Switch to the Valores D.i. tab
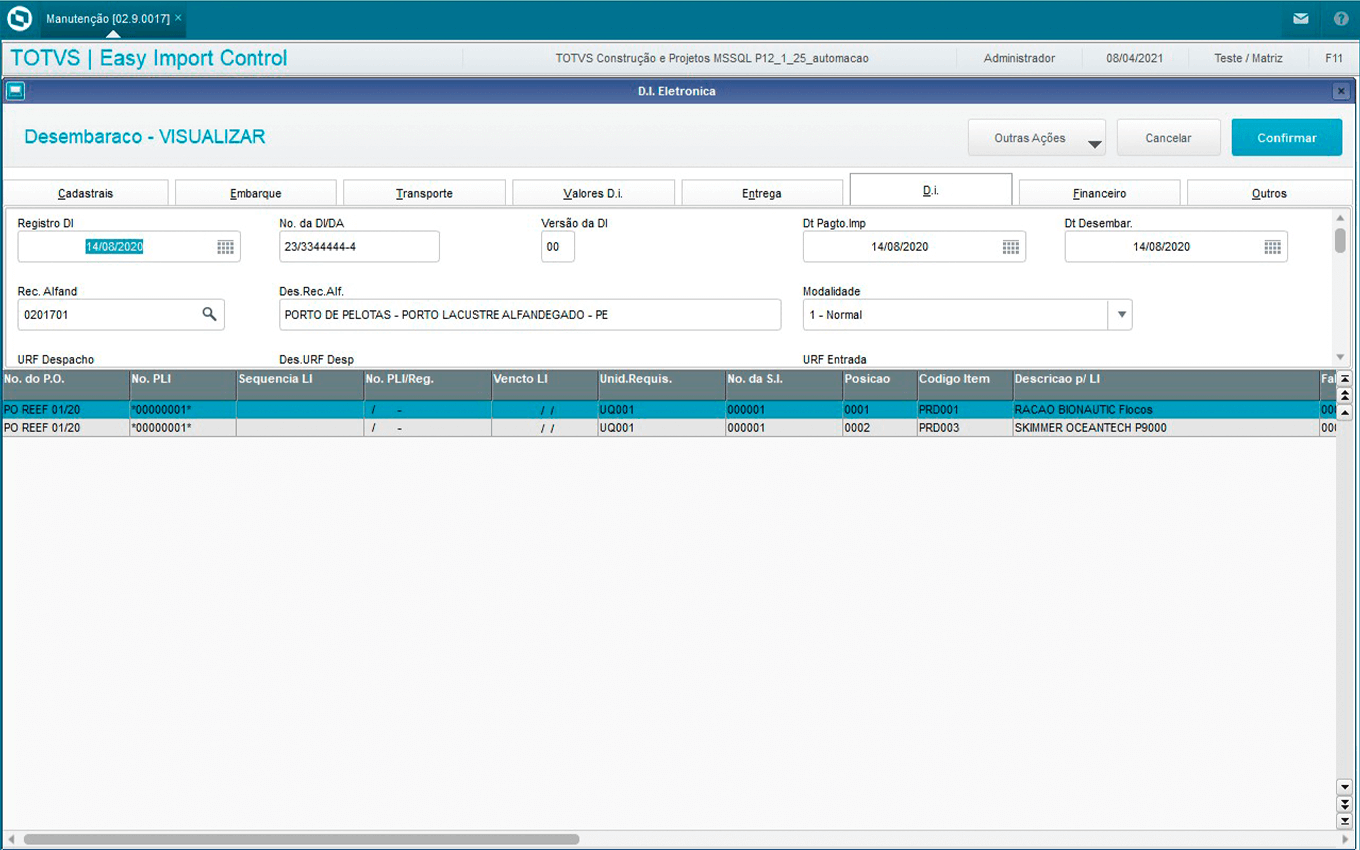 pos(593,193)
